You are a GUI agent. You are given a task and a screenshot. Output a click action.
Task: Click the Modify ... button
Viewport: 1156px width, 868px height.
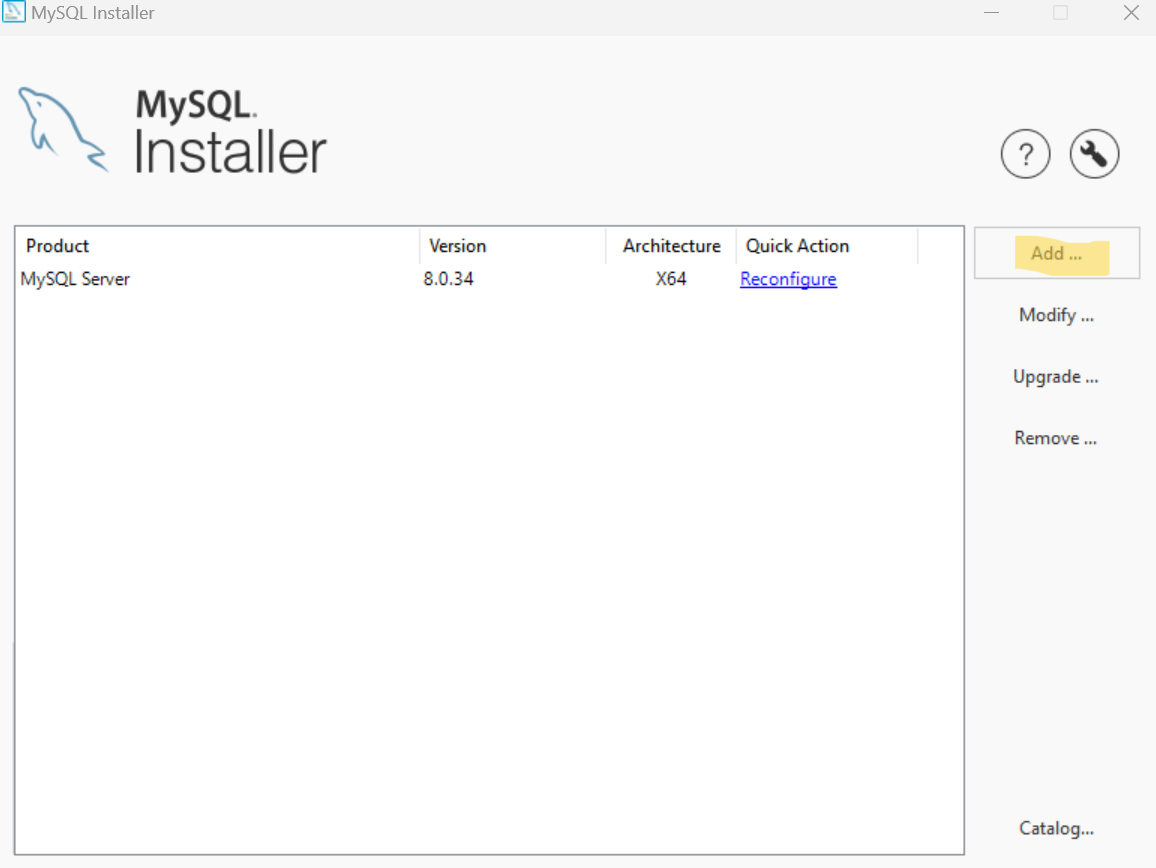(x=1056, y=315)
